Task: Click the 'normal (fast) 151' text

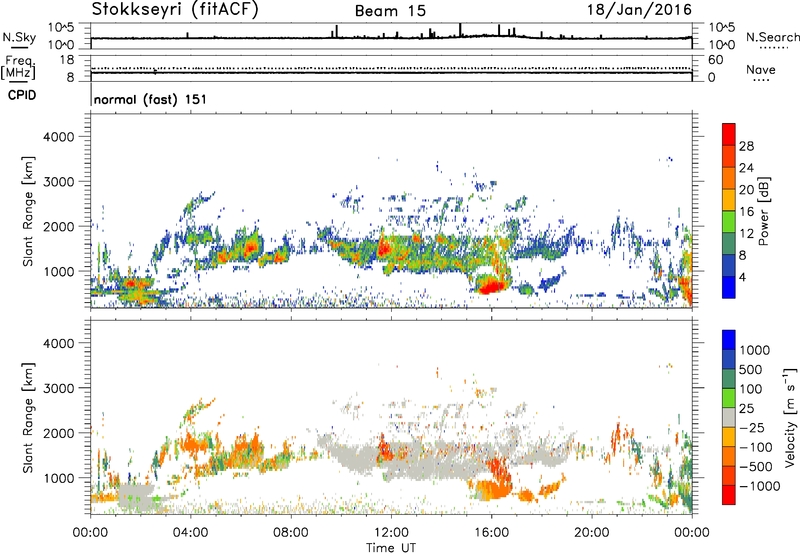Action: pos(151,99)
